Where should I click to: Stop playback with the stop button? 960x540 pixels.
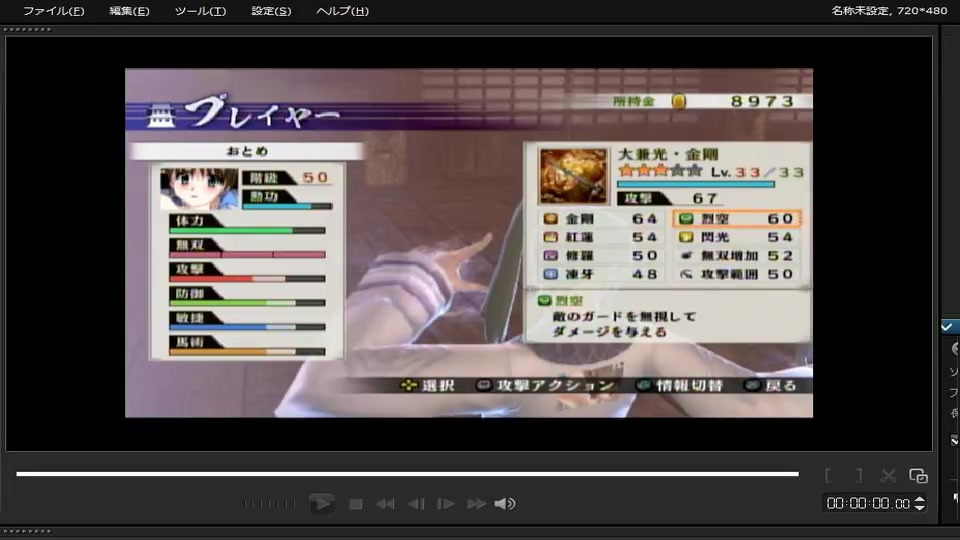356,504
